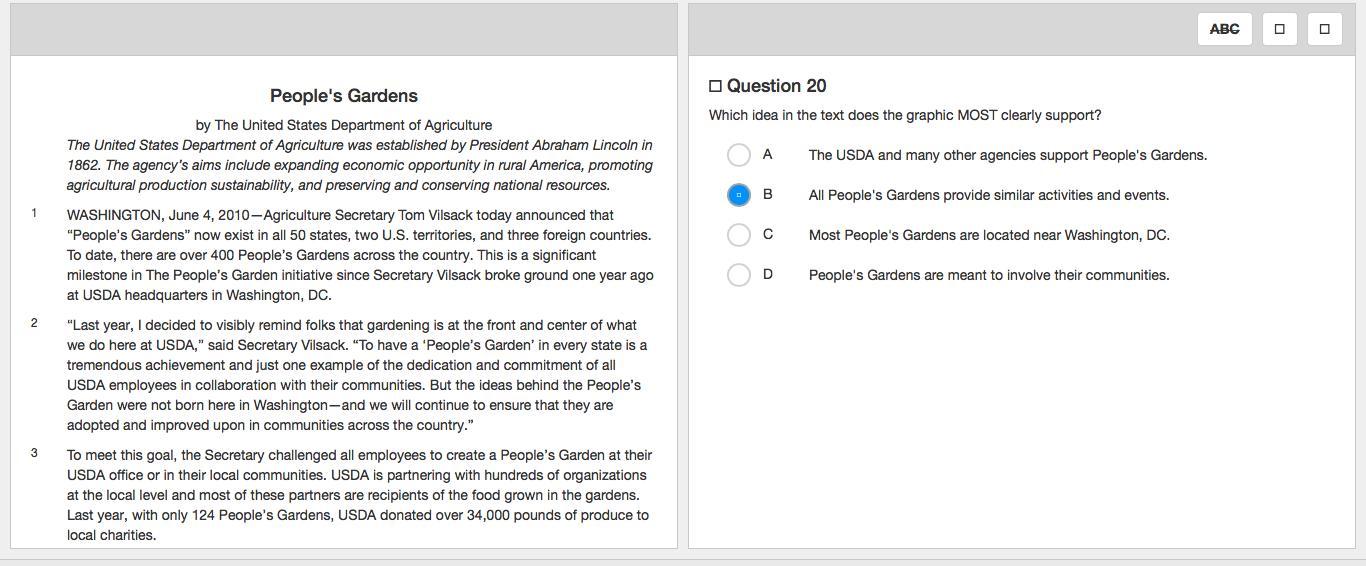Click paragraph number 2 in the passage margin

(34, 323)
